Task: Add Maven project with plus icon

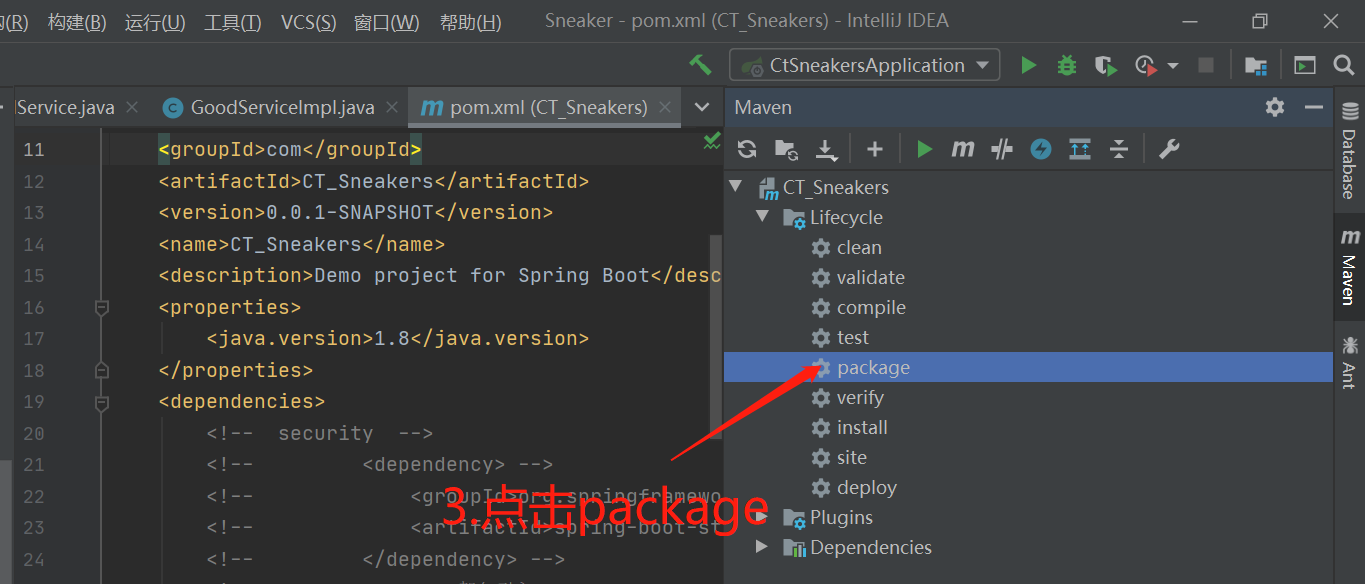Action: click(875, 149)
